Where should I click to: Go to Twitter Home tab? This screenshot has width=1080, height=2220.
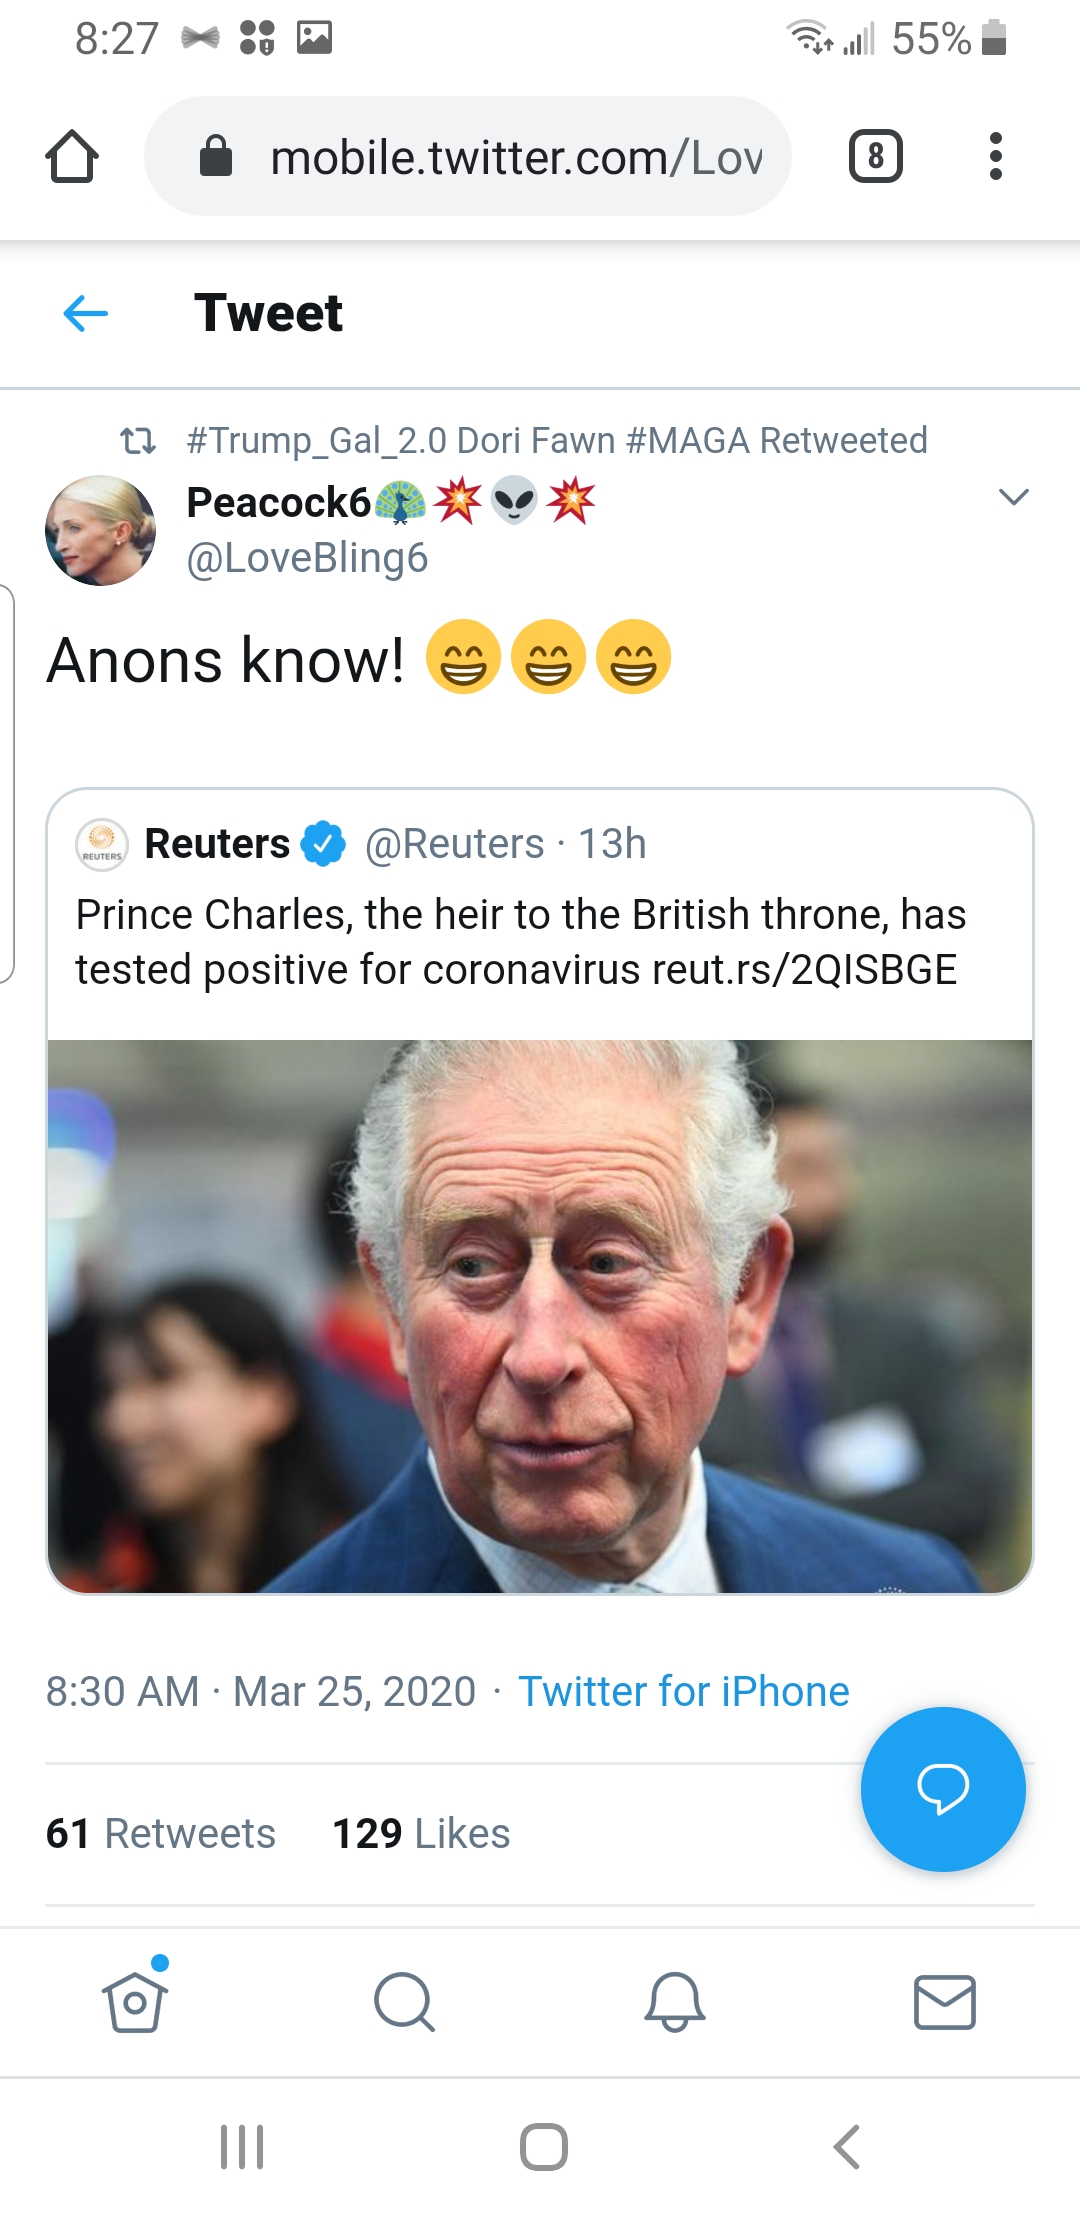coord(135,2001)
